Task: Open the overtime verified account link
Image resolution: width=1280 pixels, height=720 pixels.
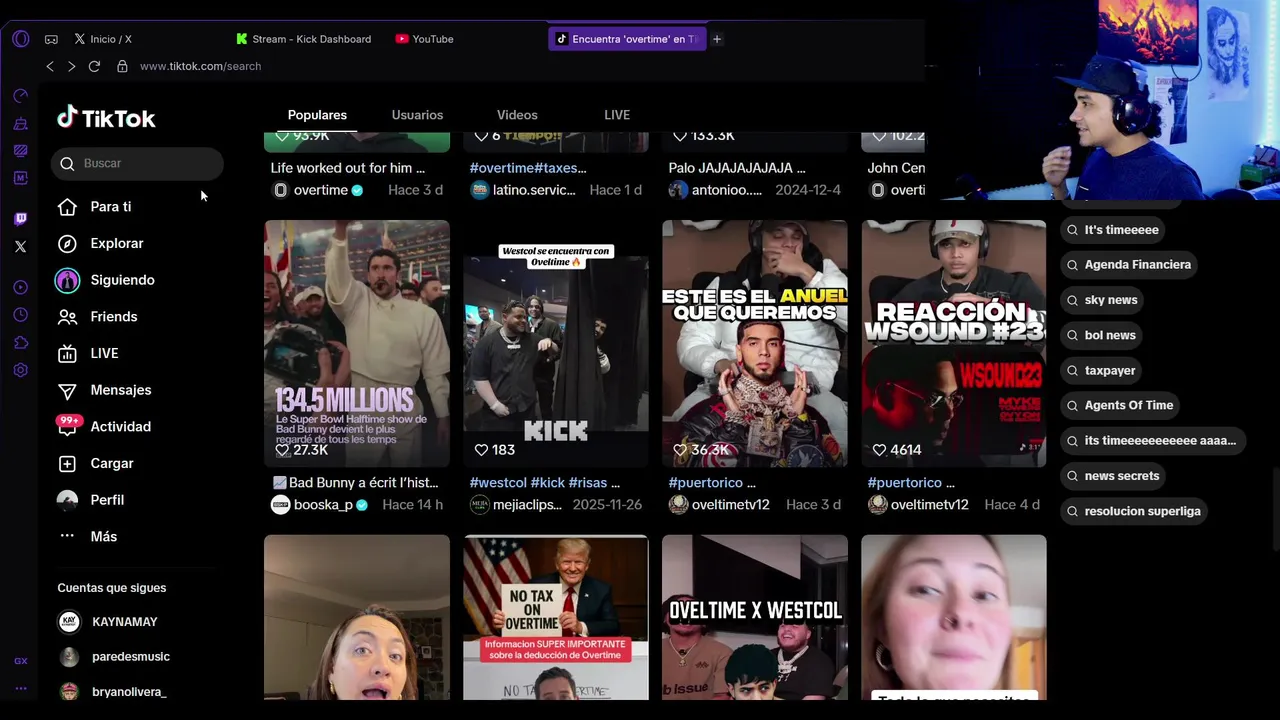Action: 321,190
